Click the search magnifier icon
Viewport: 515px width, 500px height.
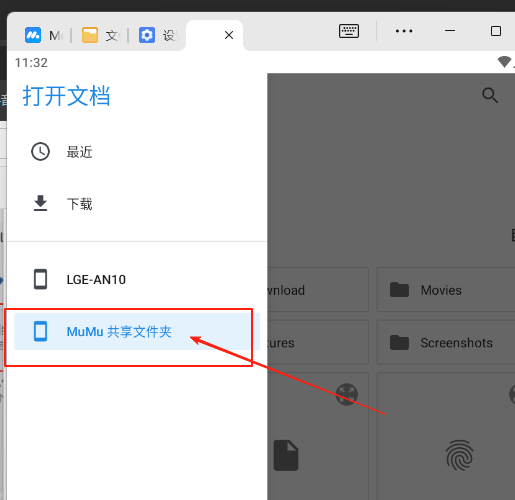tap(490, 96)
